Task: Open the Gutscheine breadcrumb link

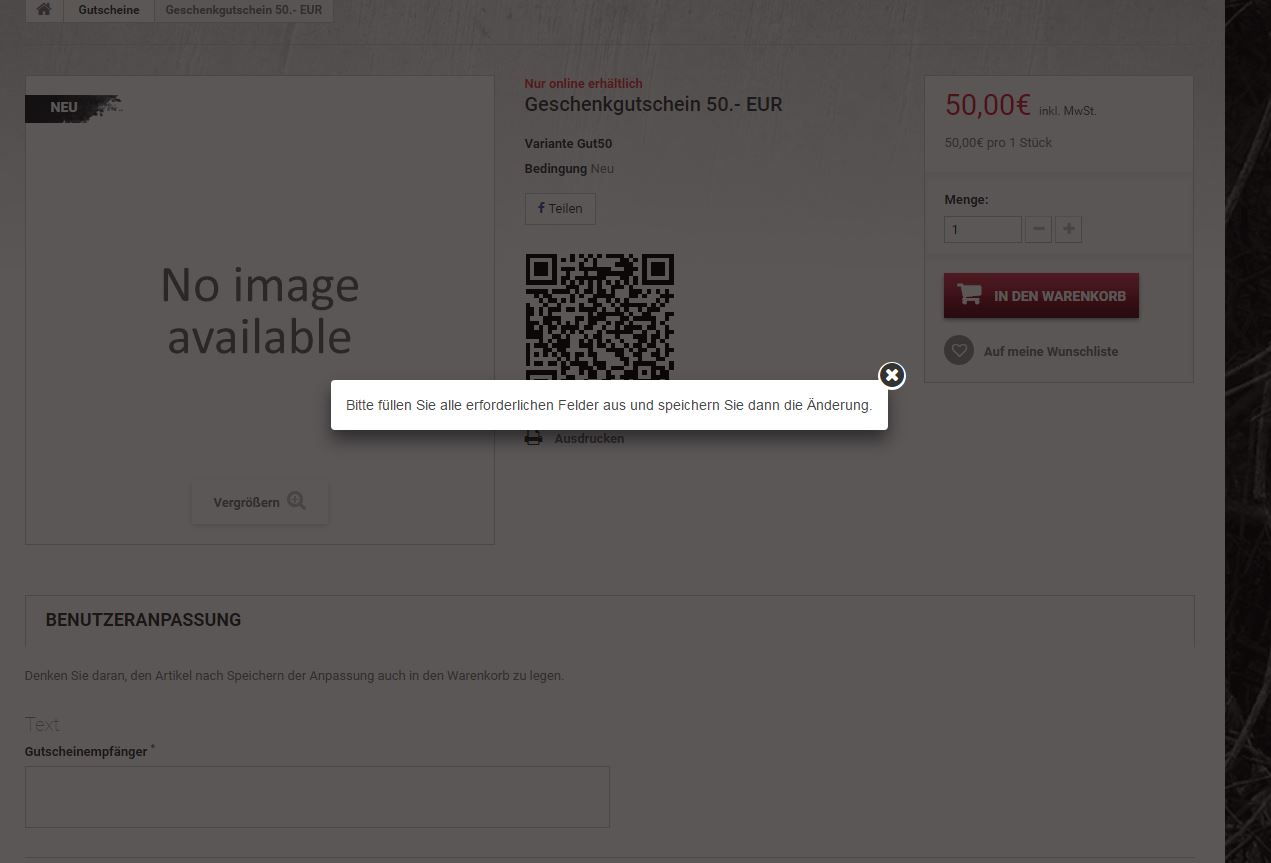Action: tap(109, 10)
